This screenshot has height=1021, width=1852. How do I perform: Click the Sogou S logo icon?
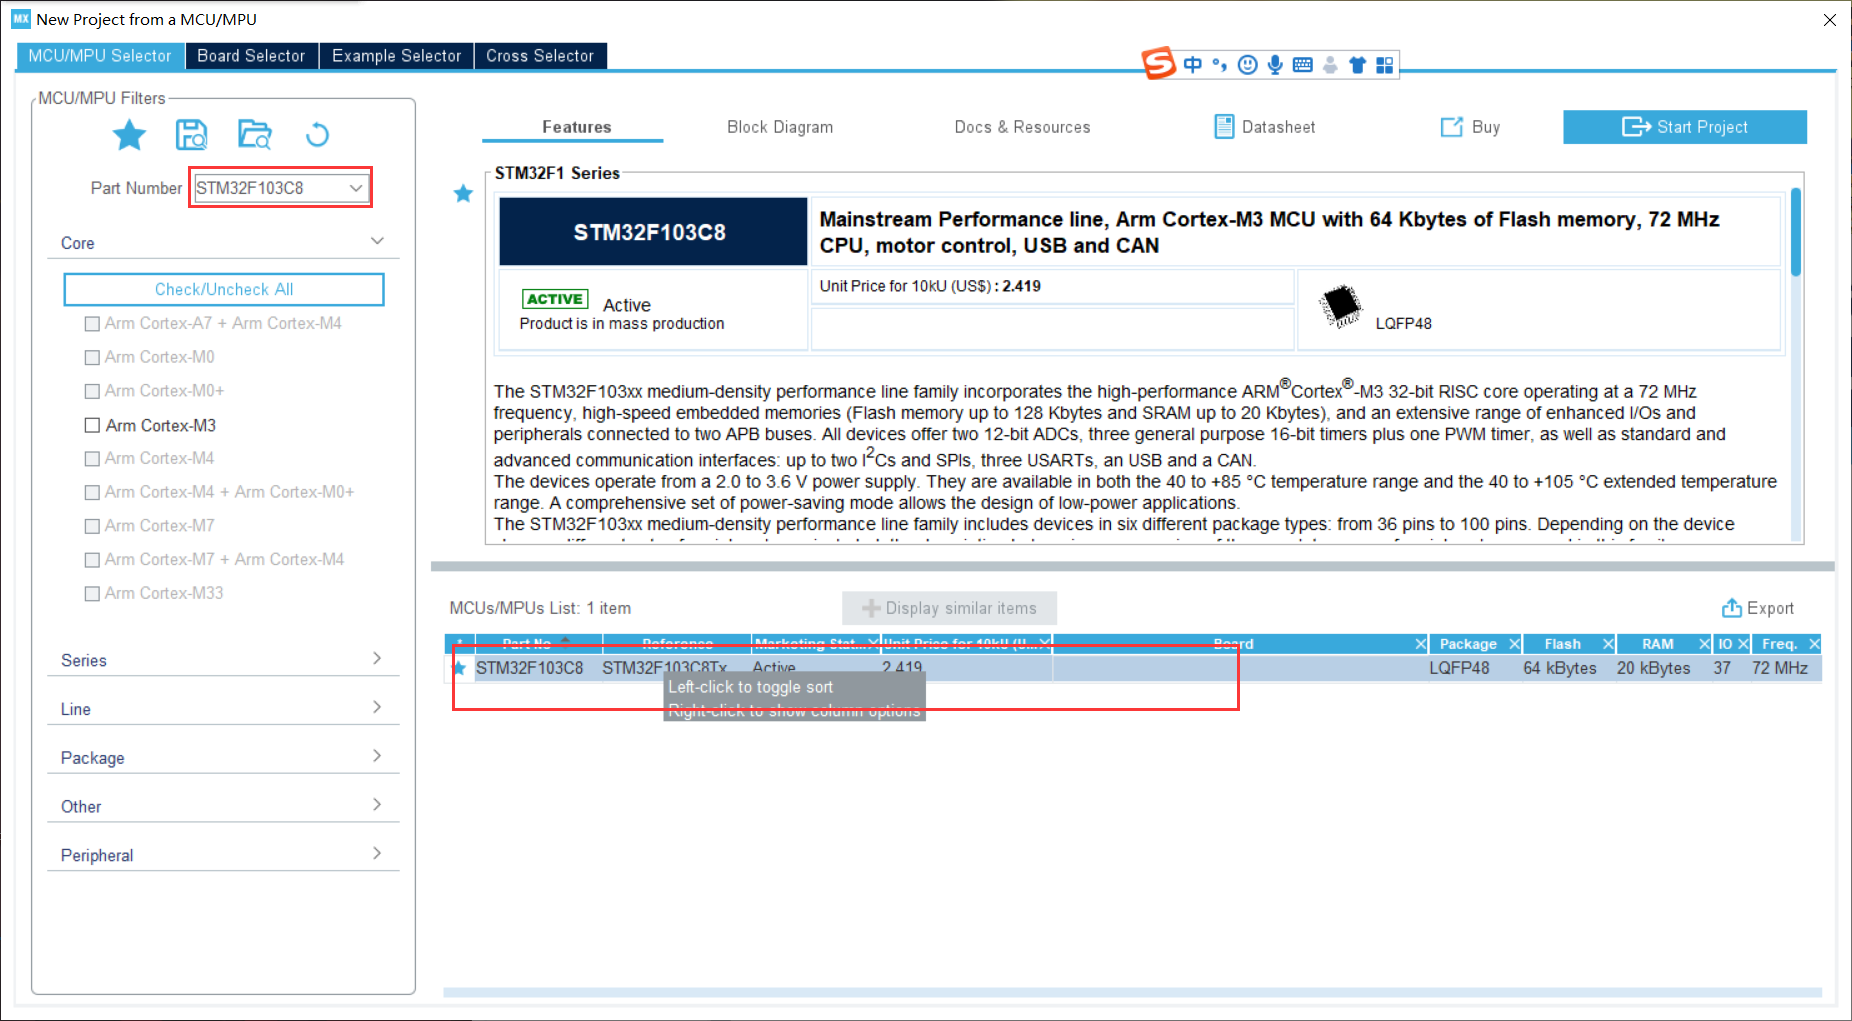[1159, 63]
